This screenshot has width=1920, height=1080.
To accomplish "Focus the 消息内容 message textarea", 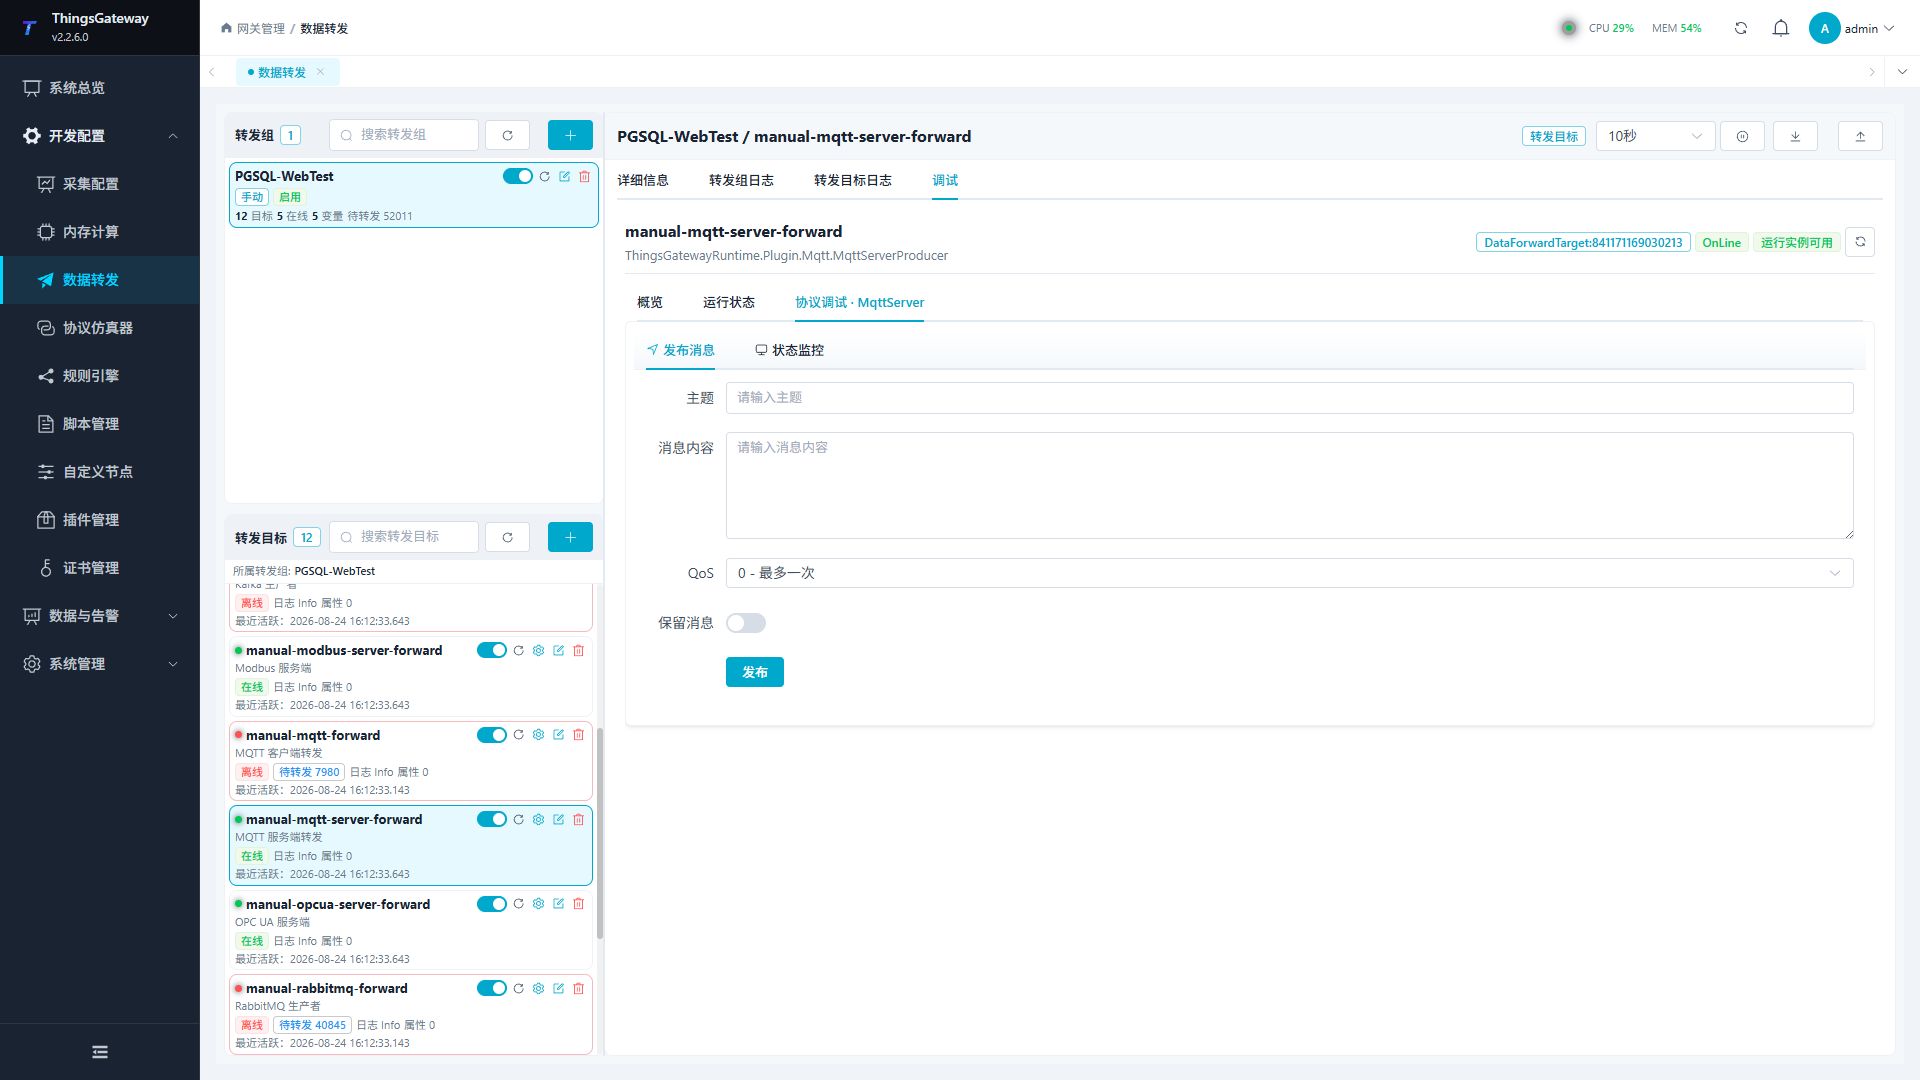I will coord(1289,486).
